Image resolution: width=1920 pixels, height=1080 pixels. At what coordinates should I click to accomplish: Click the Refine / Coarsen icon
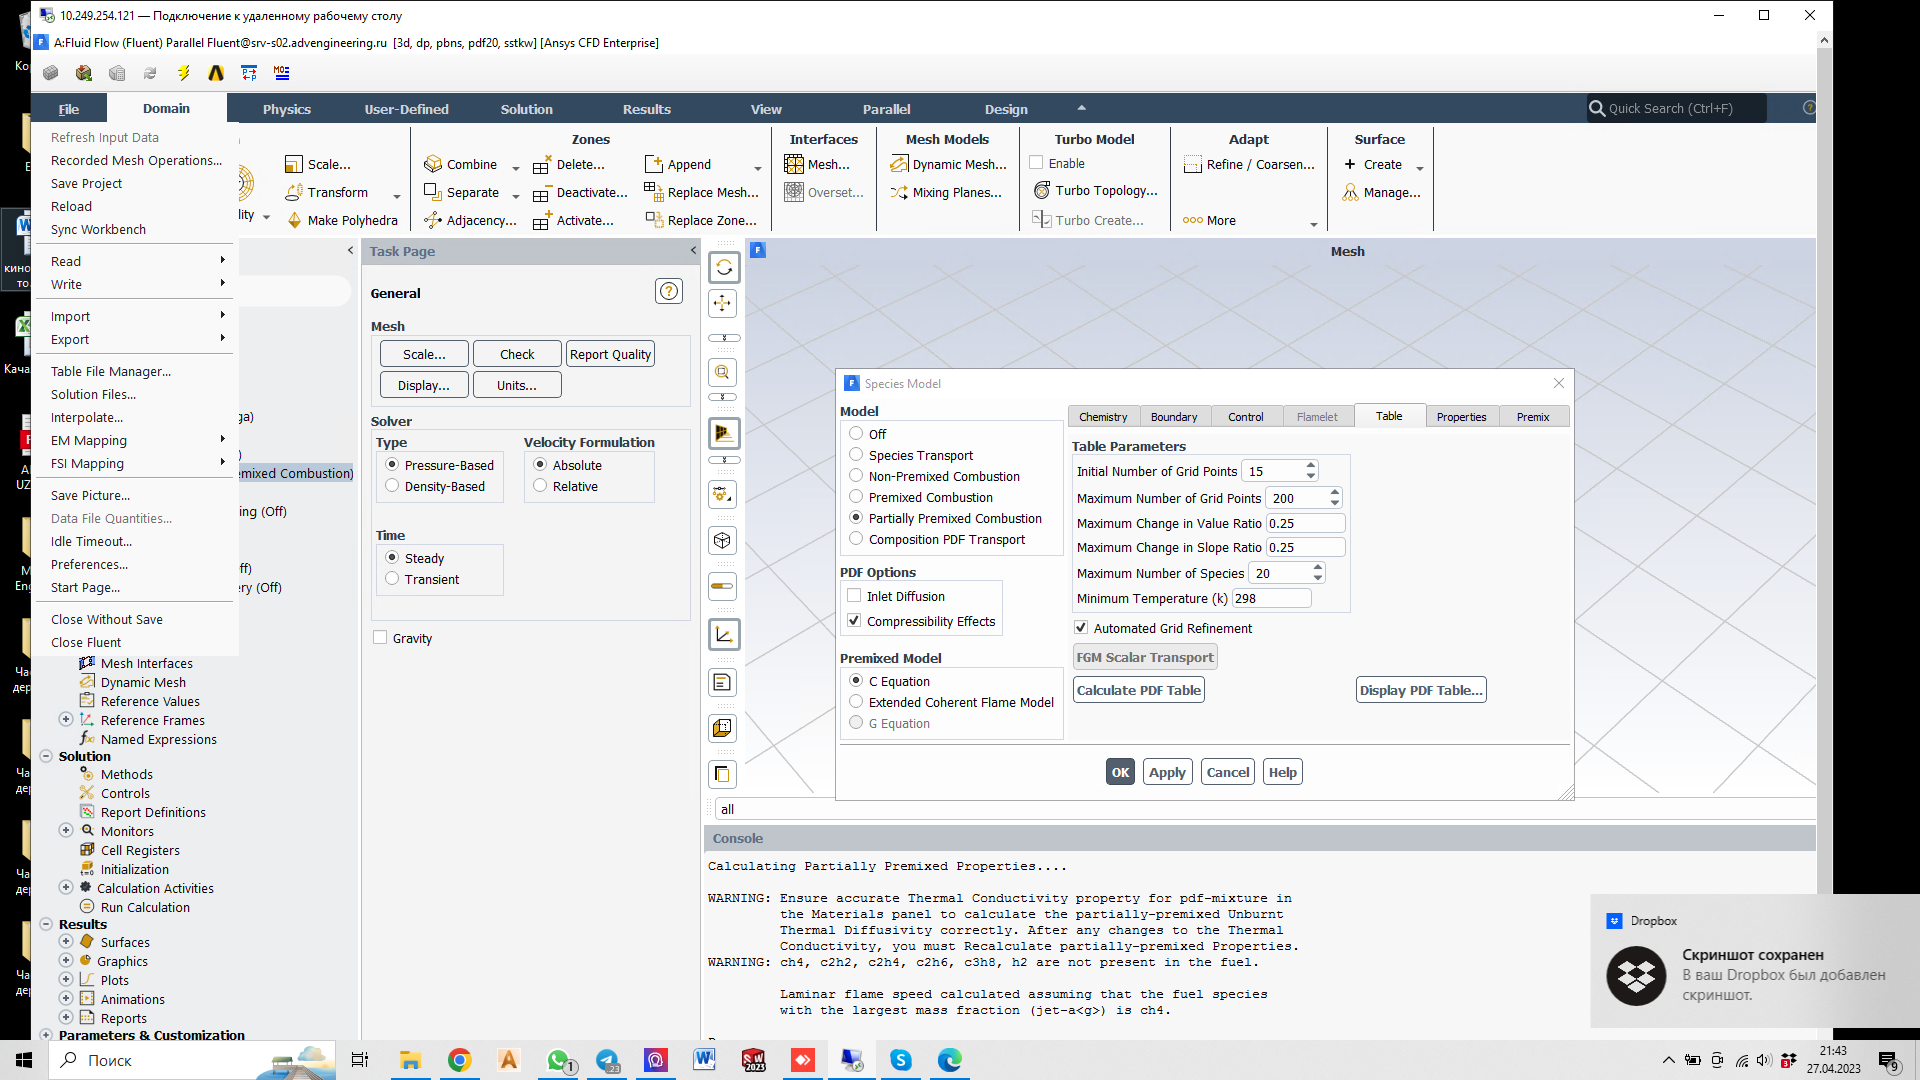(x=1193, y=164)
